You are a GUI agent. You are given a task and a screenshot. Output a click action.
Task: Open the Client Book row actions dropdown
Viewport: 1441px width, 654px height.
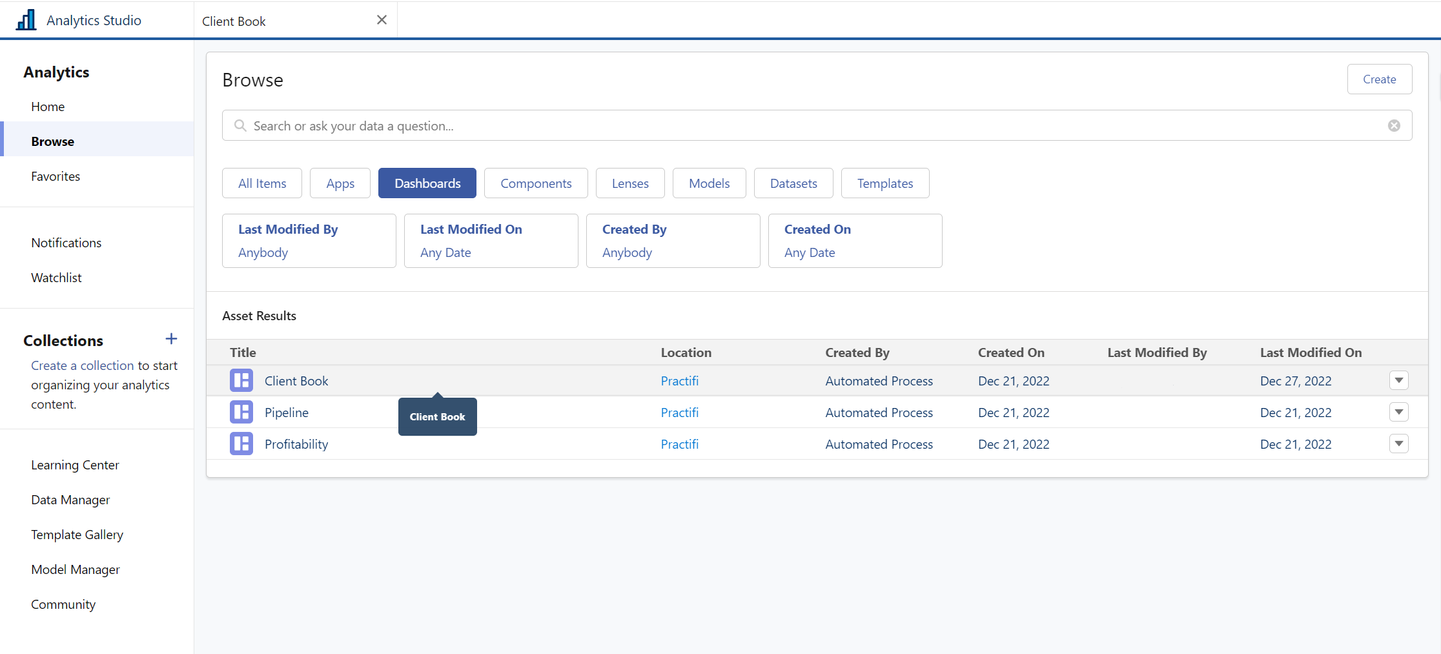click(x=1399, y=380)
